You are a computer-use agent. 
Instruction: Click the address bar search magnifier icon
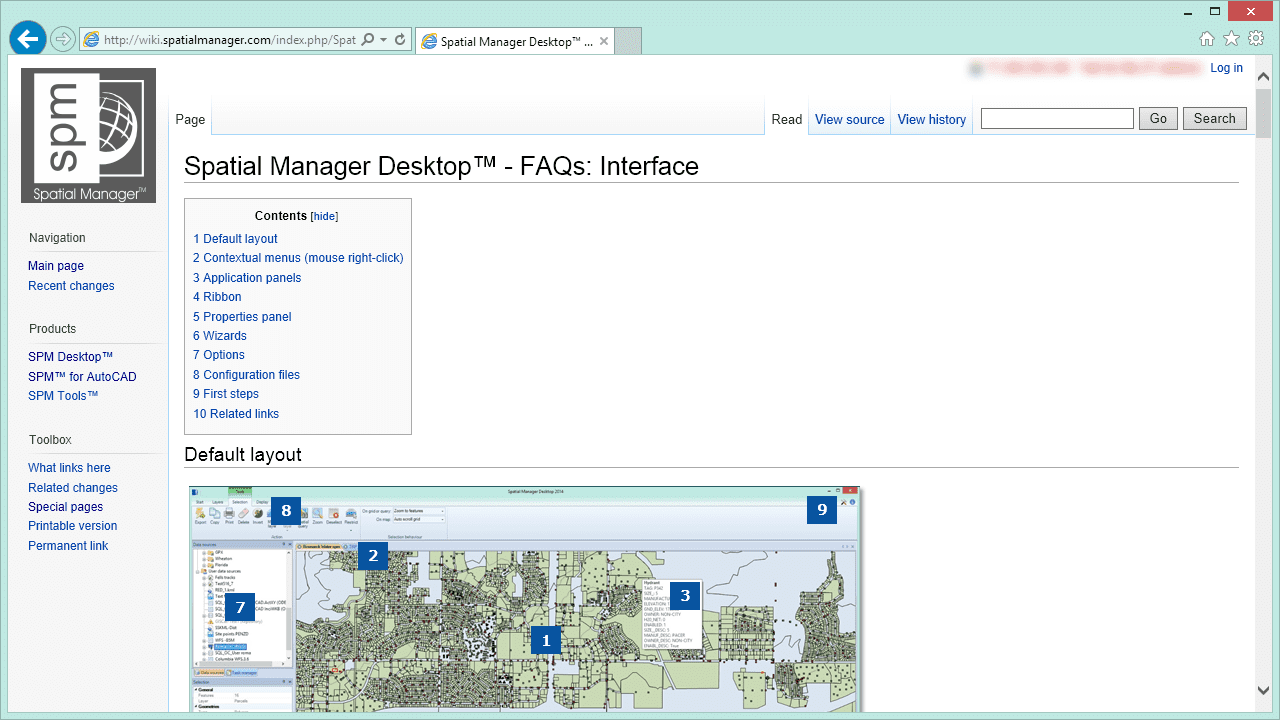click(x=368, y=40)
